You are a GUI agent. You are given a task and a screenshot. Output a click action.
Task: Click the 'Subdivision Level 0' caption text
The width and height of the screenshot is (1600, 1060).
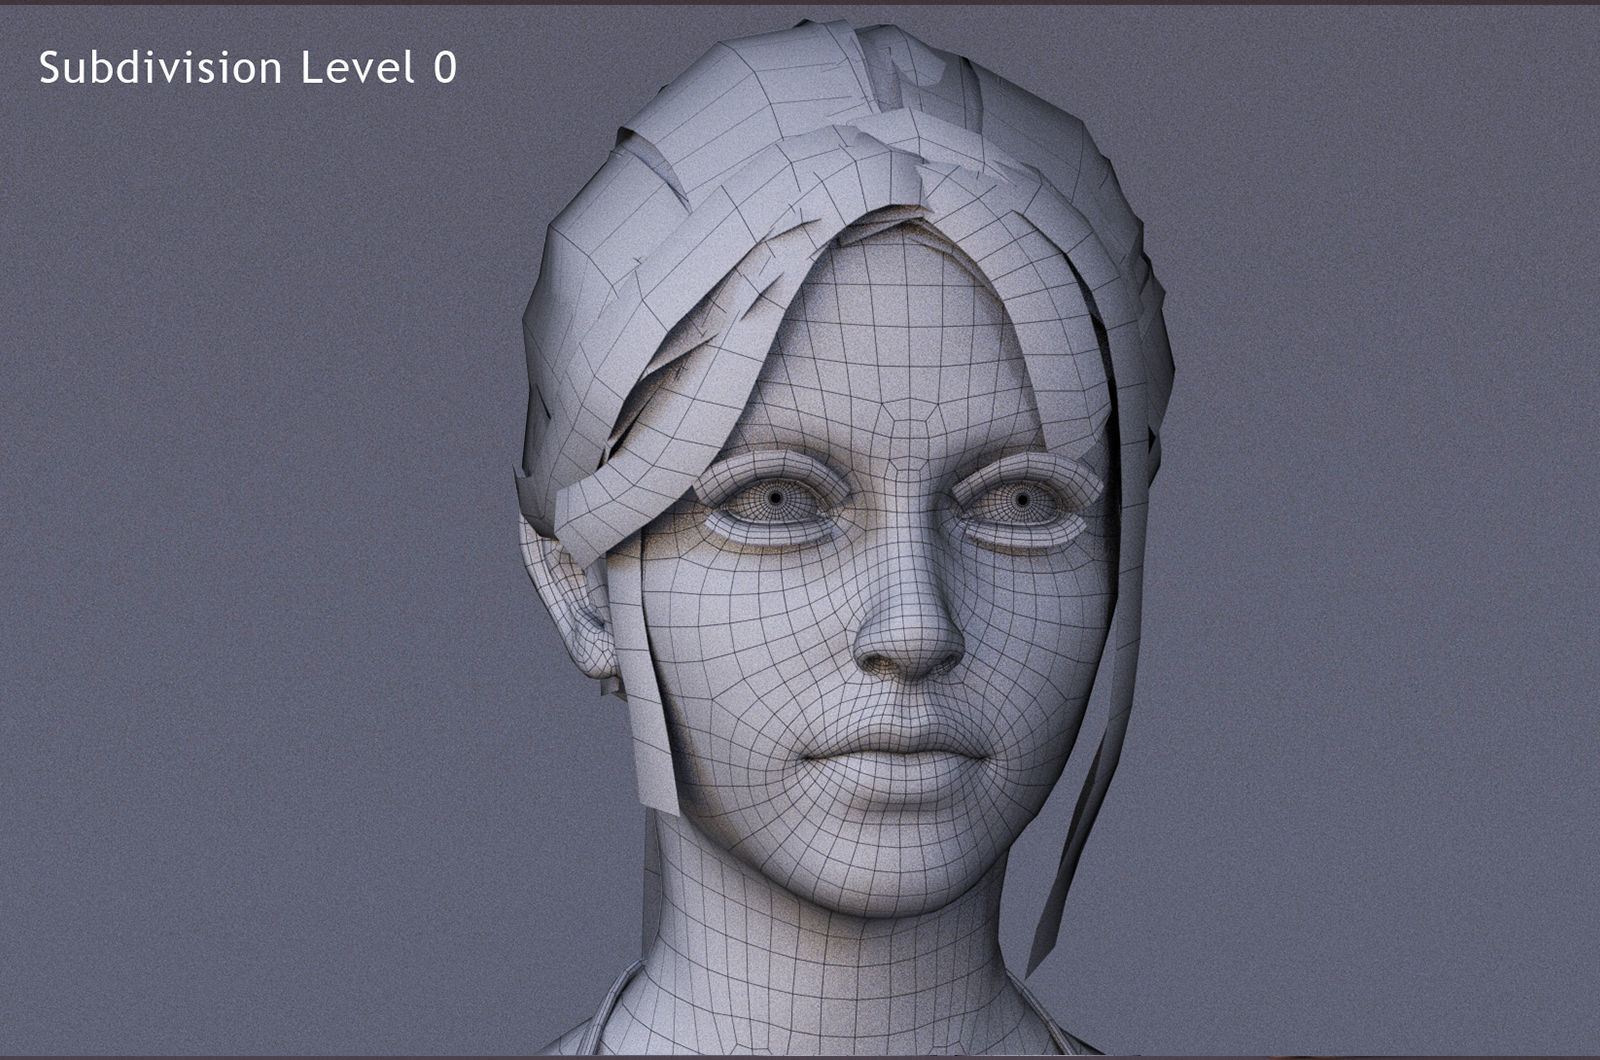(x=248, y=68)
